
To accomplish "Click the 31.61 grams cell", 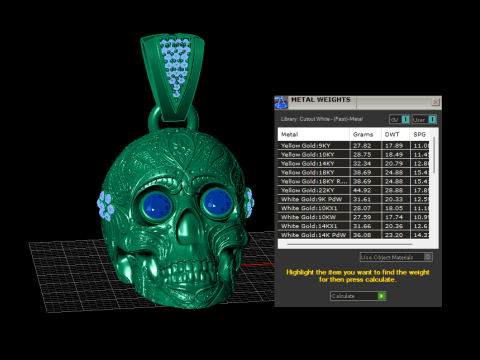I will pos(365,199).
